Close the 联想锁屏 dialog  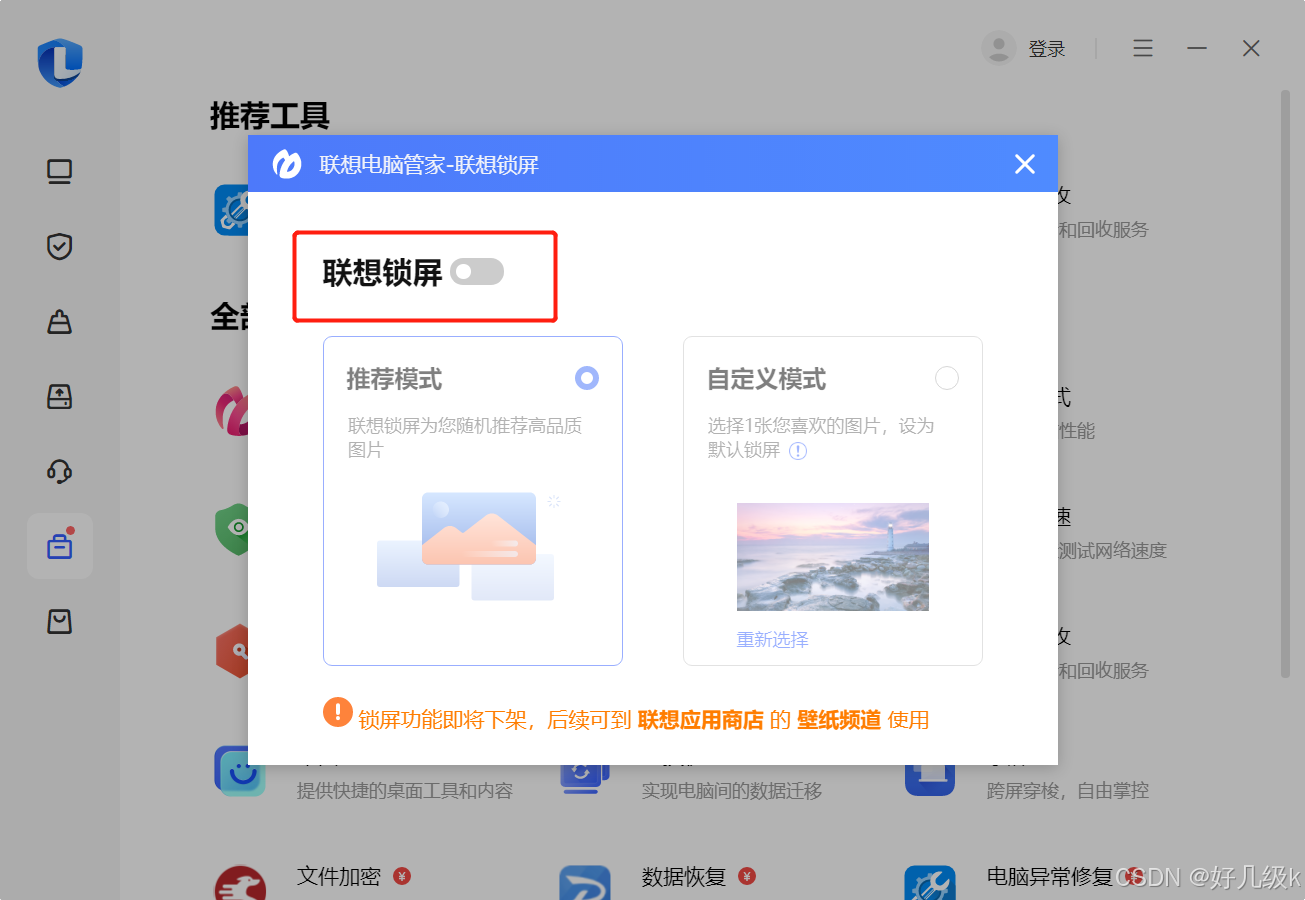point(1025,164)
